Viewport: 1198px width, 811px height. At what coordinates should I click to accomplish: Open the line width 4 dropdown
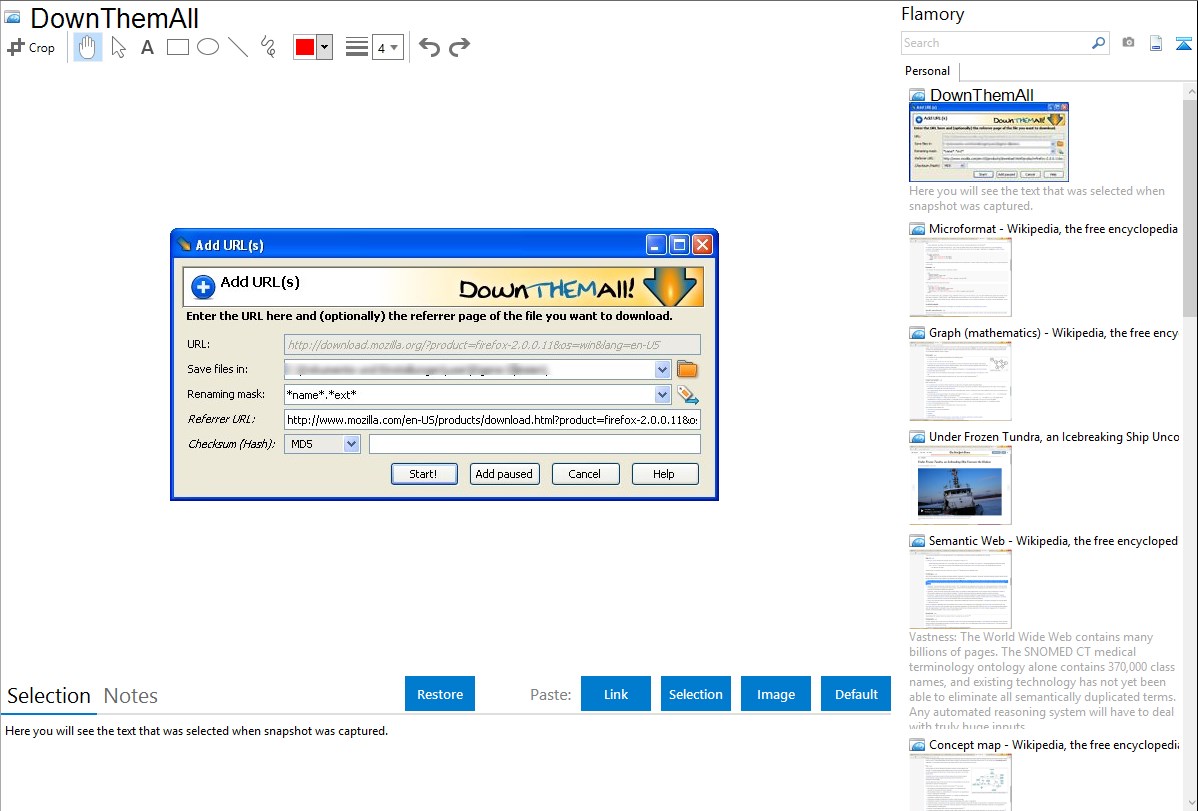pyautogui.click(x=387, y=47)
